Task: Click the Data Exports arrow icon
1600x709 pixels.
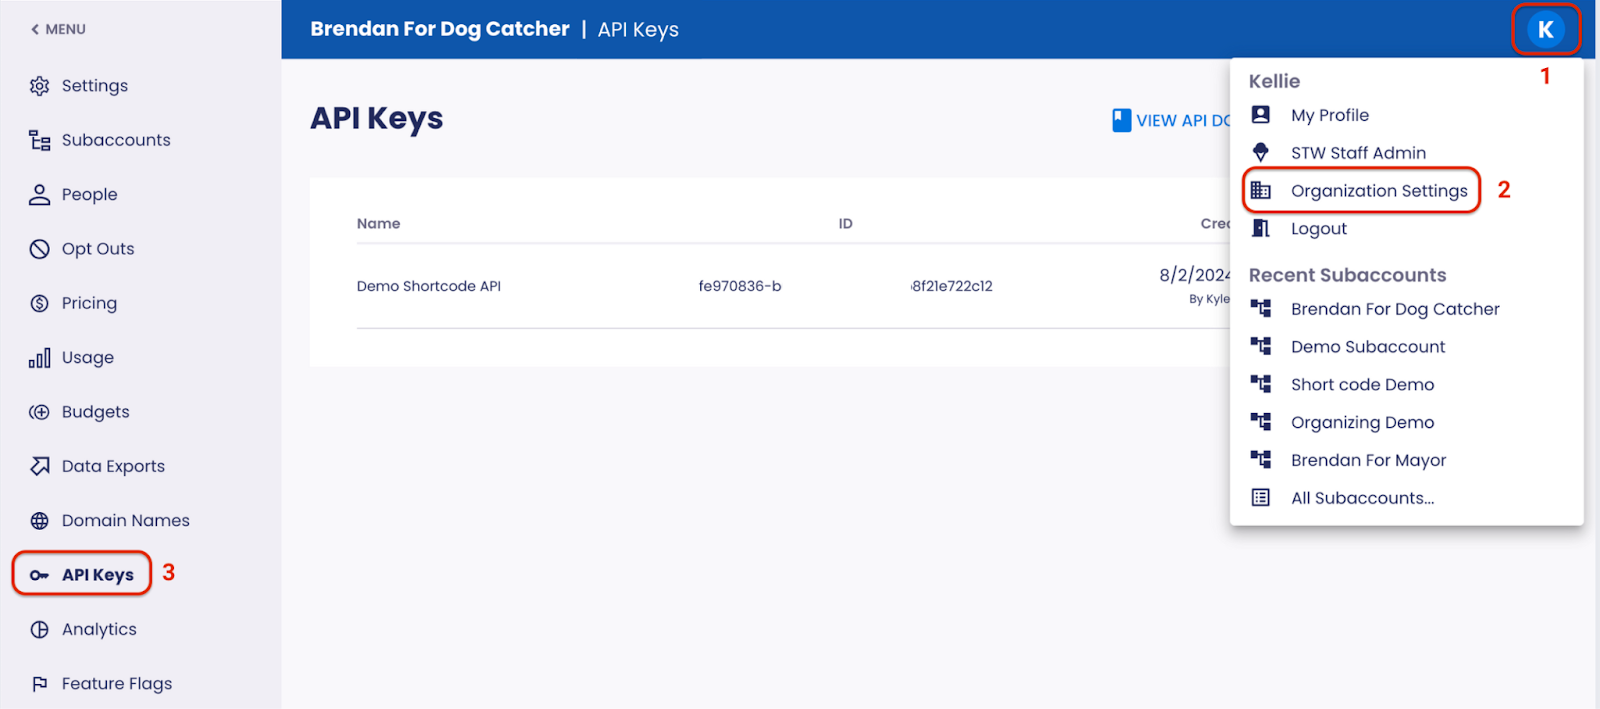Action: (x=39, y=466)
